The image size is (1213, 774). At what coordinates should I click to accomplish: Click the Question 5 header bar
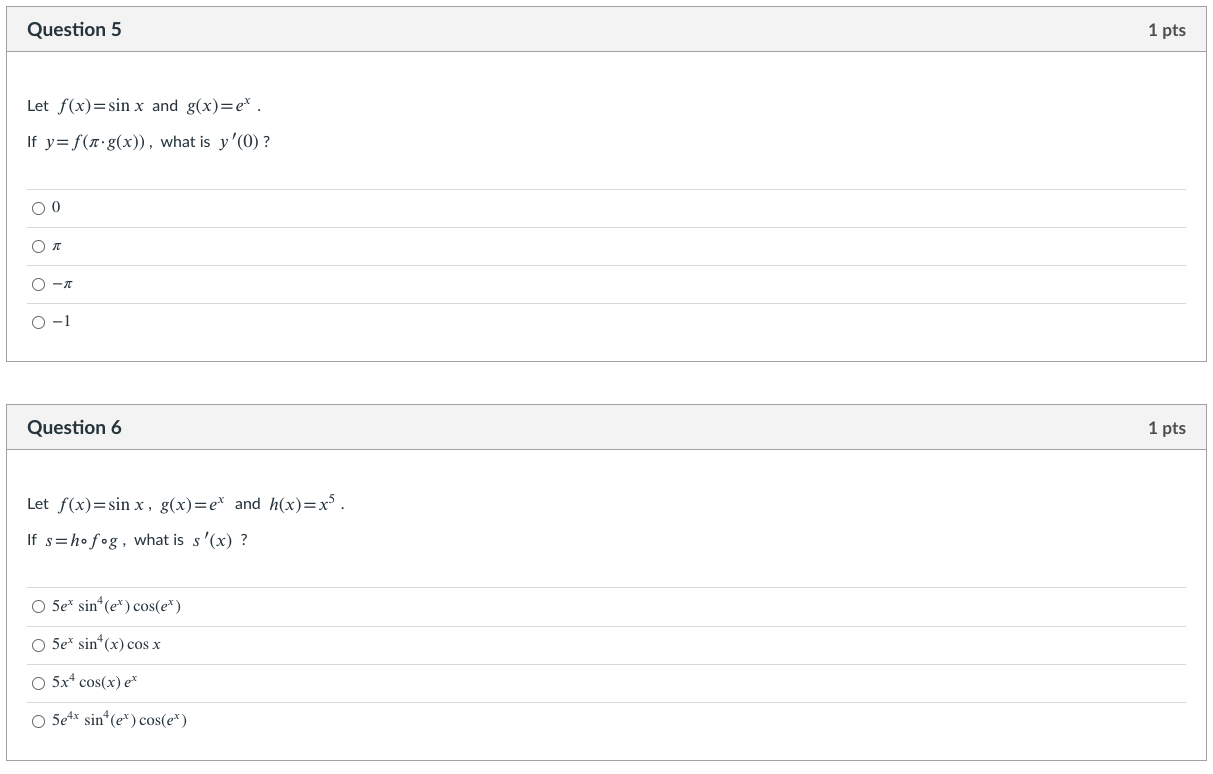[x=74, y=29]
